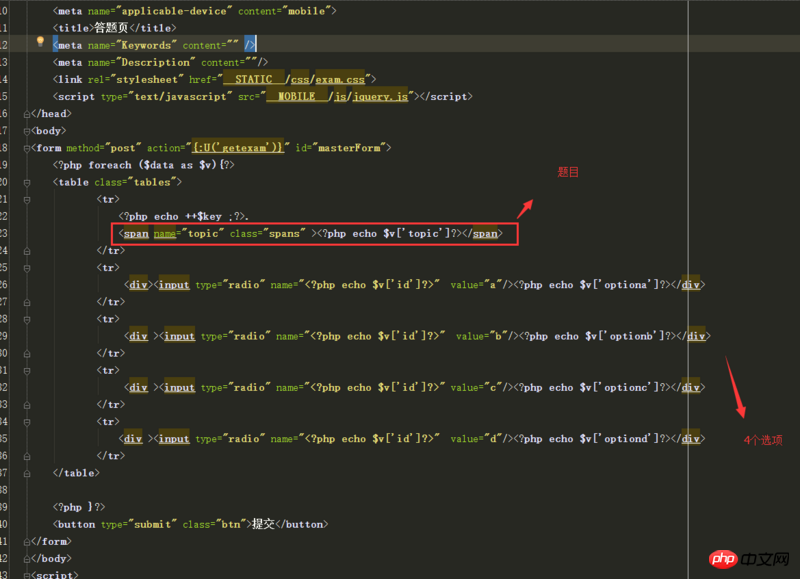Click the value="c" radio attribute
800x579 pixels.
click(x=476, y=388)
